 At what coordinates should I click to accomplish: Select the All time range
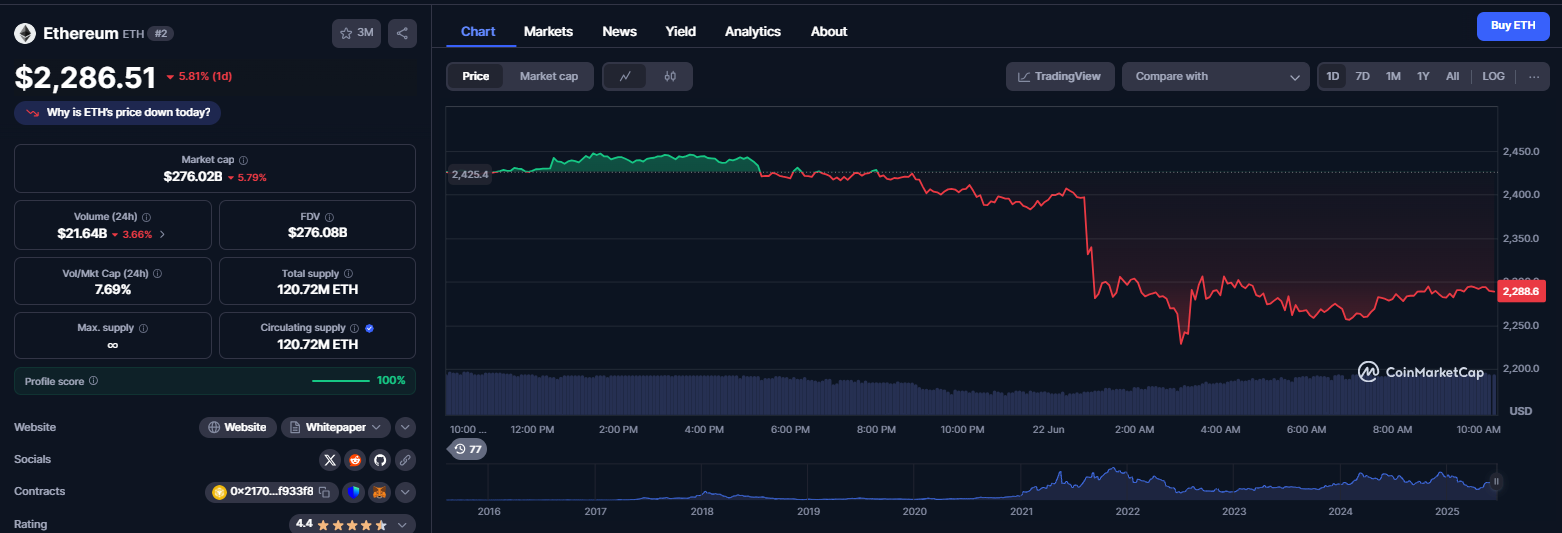(x=1452, y=76)
